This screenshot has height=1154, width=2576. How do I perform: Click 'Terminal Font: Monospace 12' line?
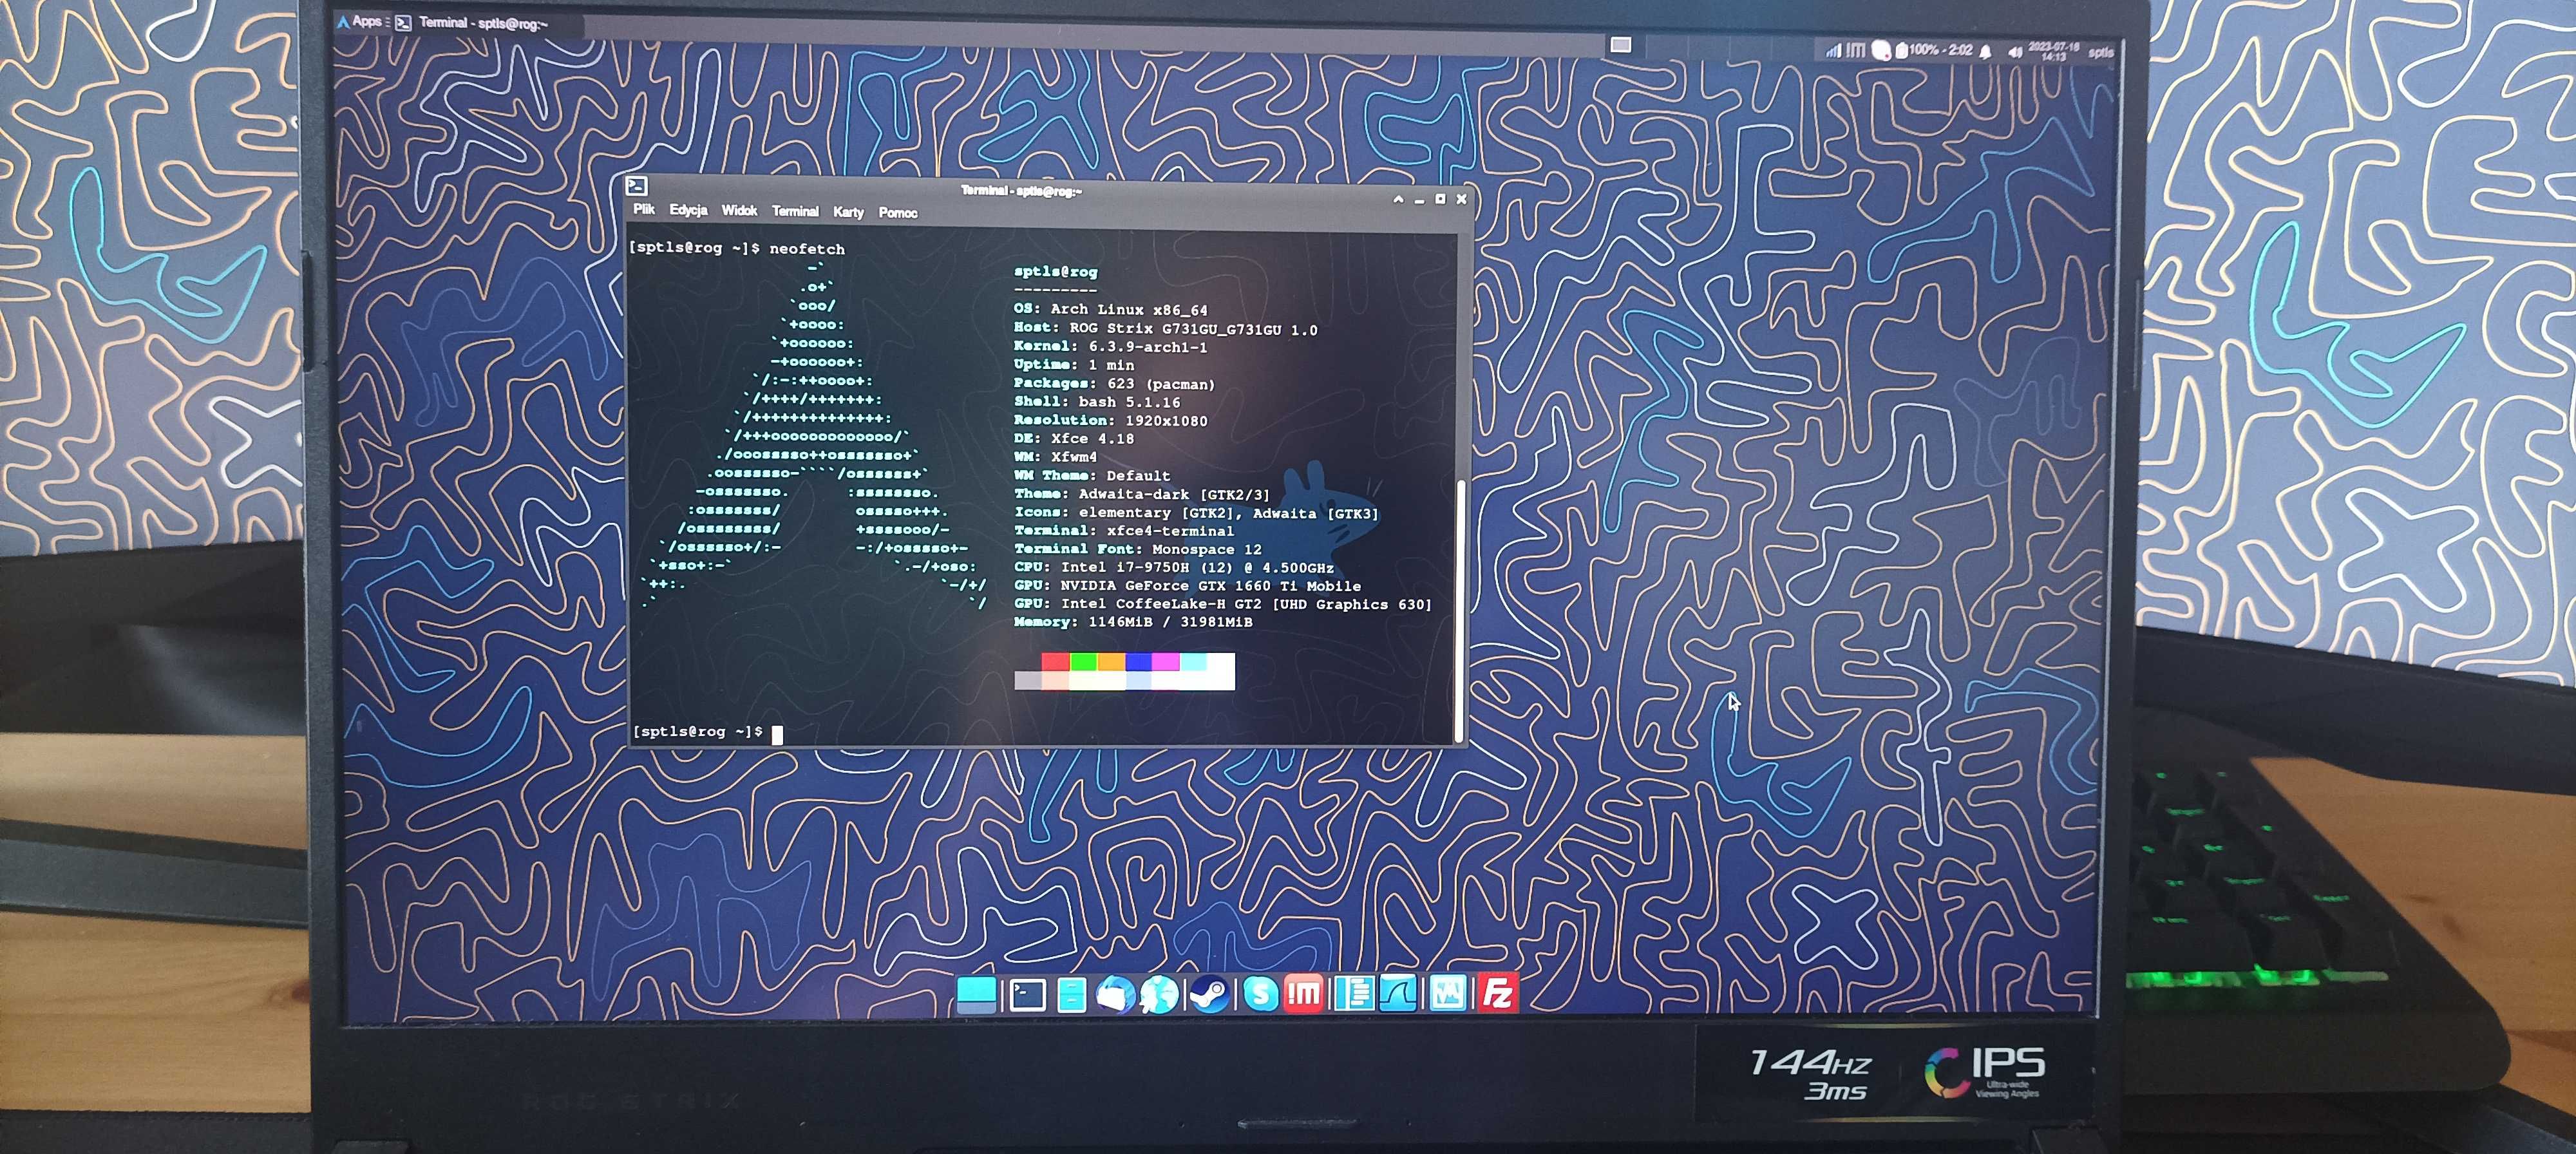pos(1138,549)
